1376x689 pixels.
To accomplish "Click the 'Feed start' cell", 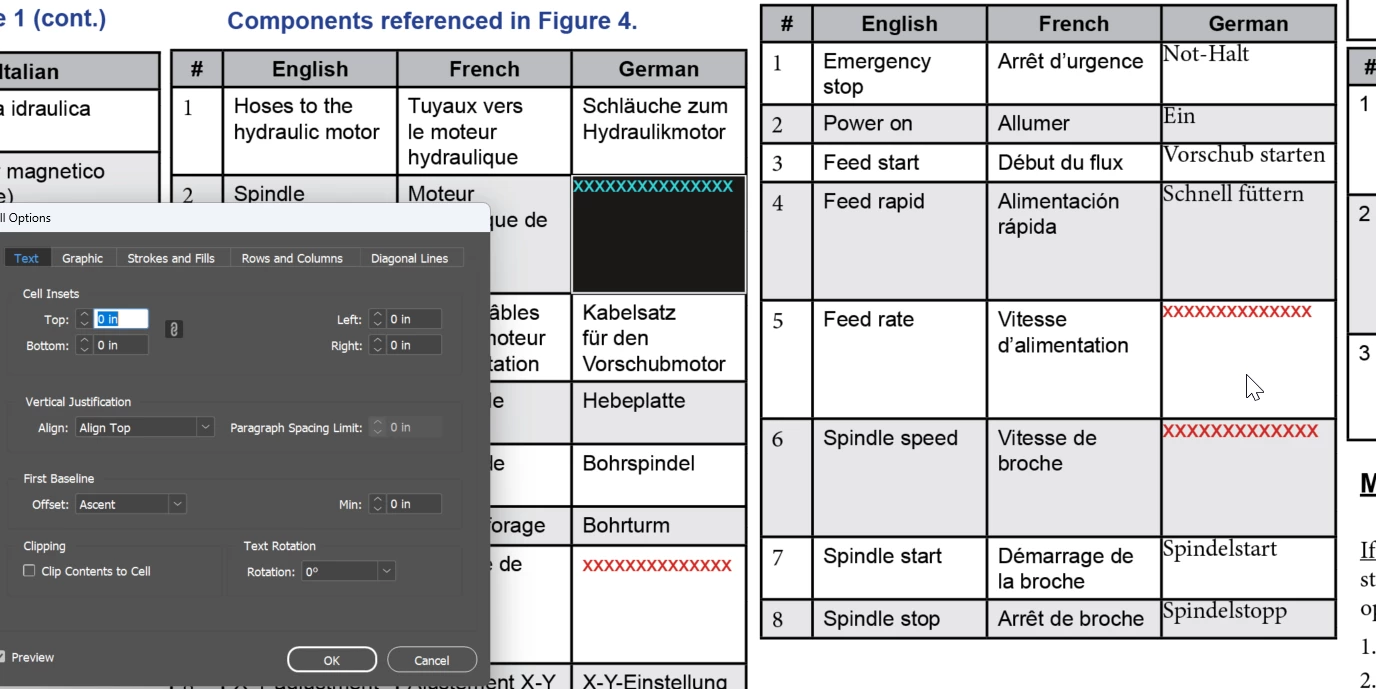I will (x=899, y=162).
